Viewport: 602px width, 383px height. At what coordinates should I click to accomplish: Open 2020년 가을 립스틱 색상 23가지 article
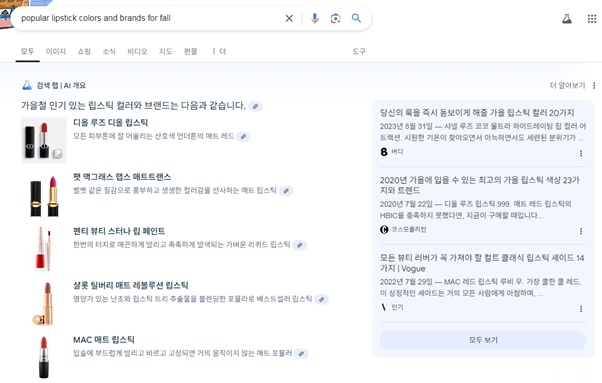[x=480, y=185]
